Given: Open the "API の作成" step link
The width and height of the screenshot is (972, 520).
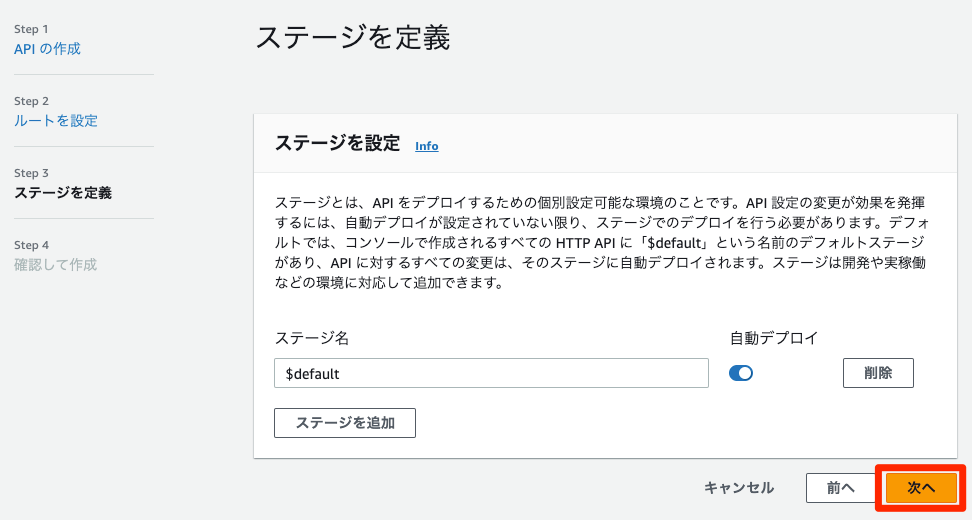Looking at the screenshot, I should [47, 49].
